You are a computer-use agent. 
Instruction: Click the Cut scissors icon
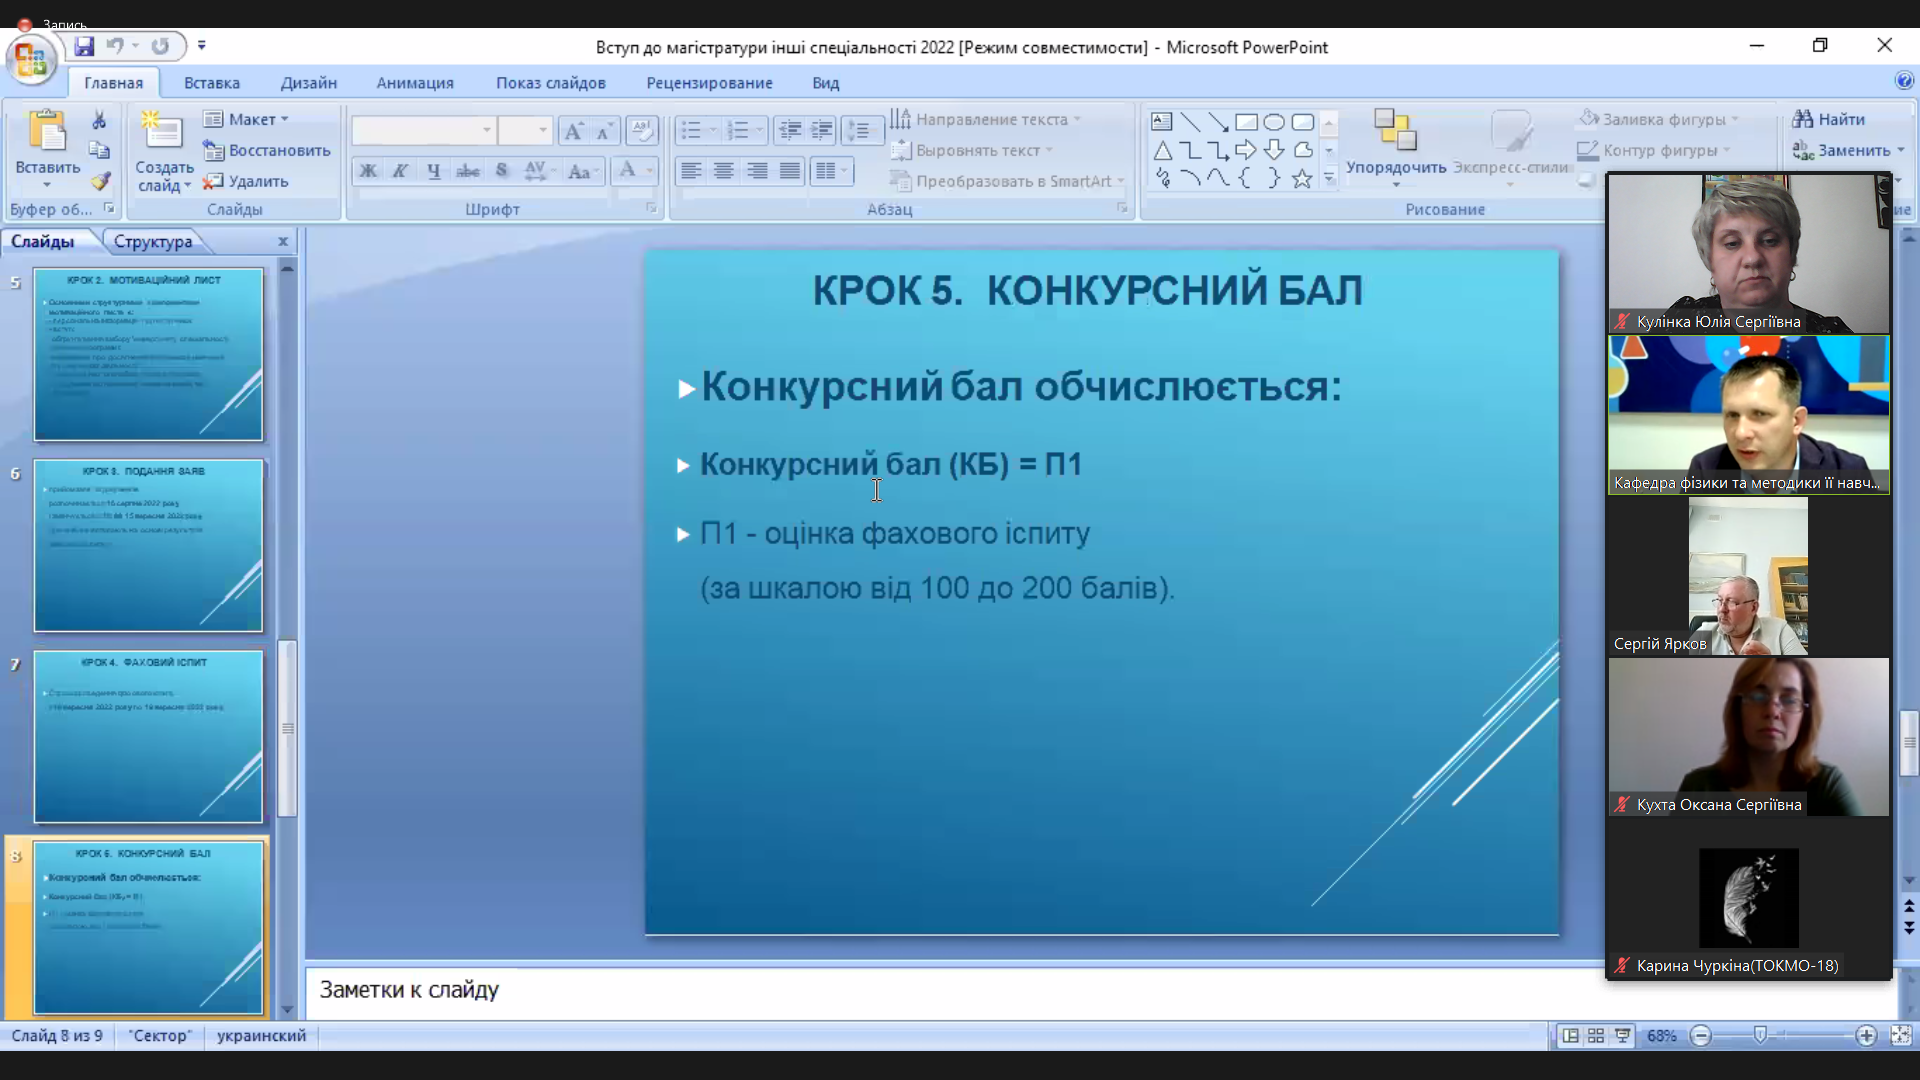click(x=99, y=120)
